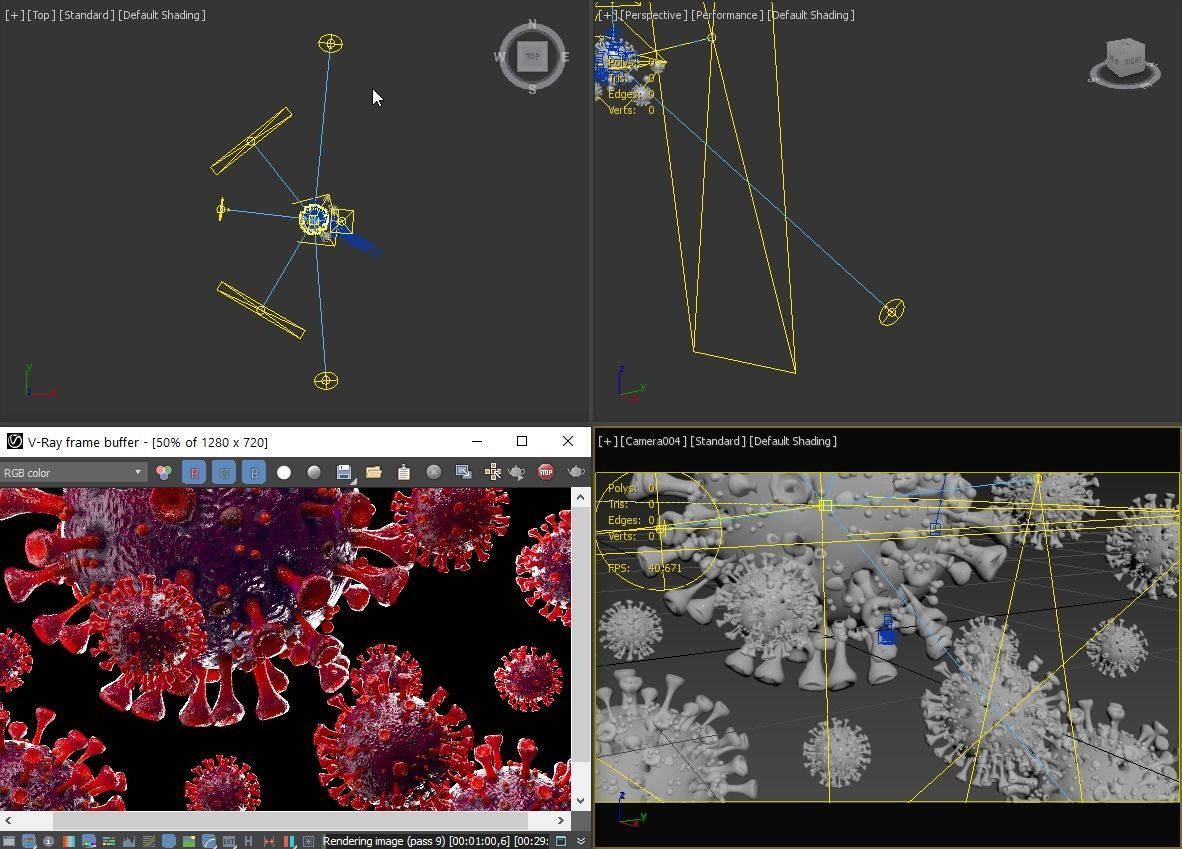Toggle ICC curve correction icon

[x=209, y=841]
